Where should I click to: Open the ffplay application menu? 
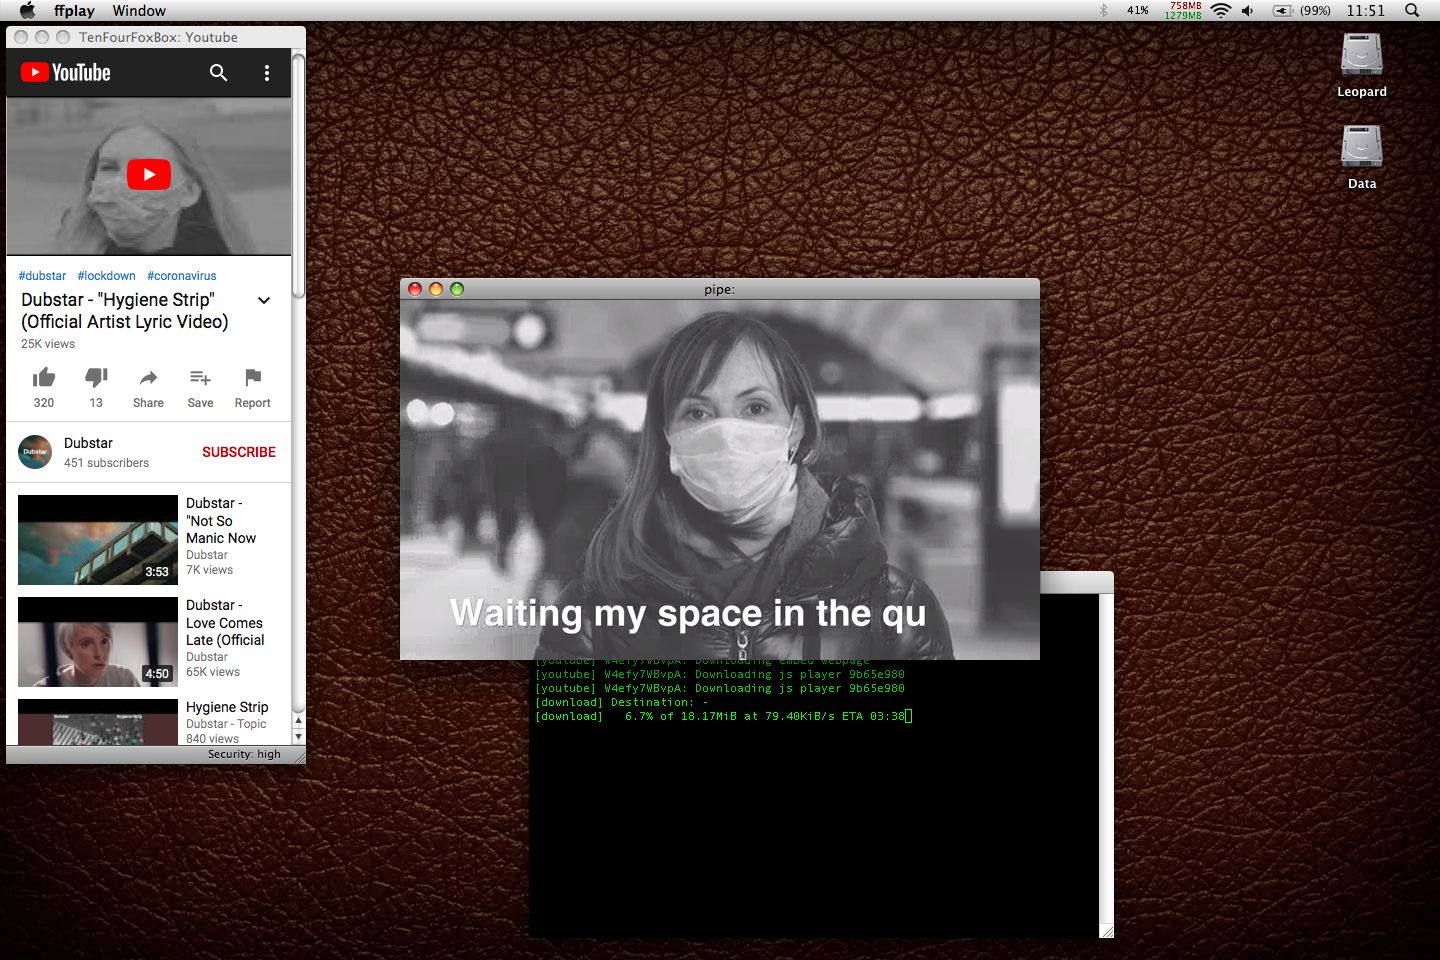click(74, 11)
